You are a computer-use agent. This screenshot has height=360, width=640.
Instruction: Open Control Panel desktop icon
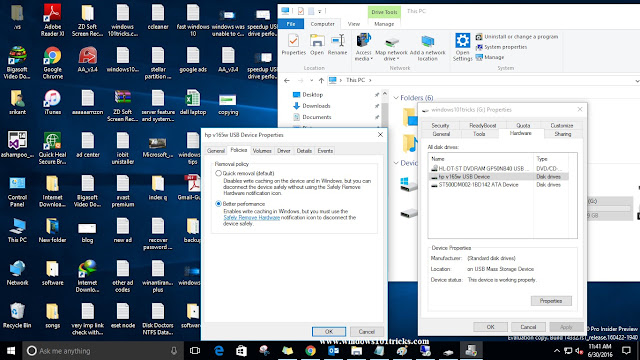click(x=17, y=191)
